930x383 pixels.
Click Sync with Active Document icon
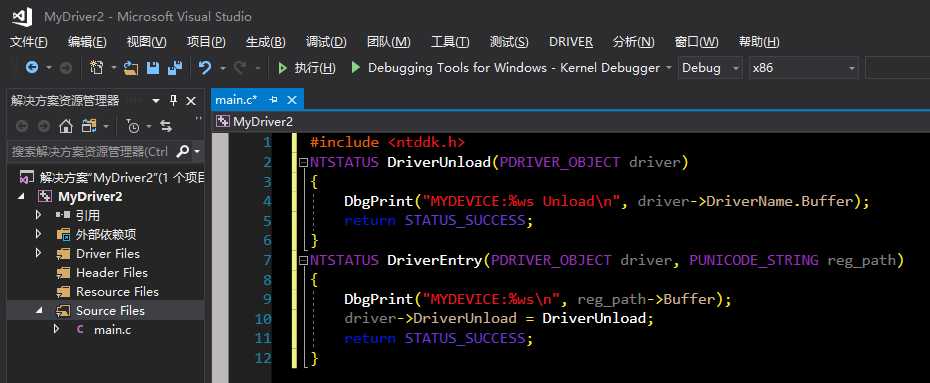166,126
